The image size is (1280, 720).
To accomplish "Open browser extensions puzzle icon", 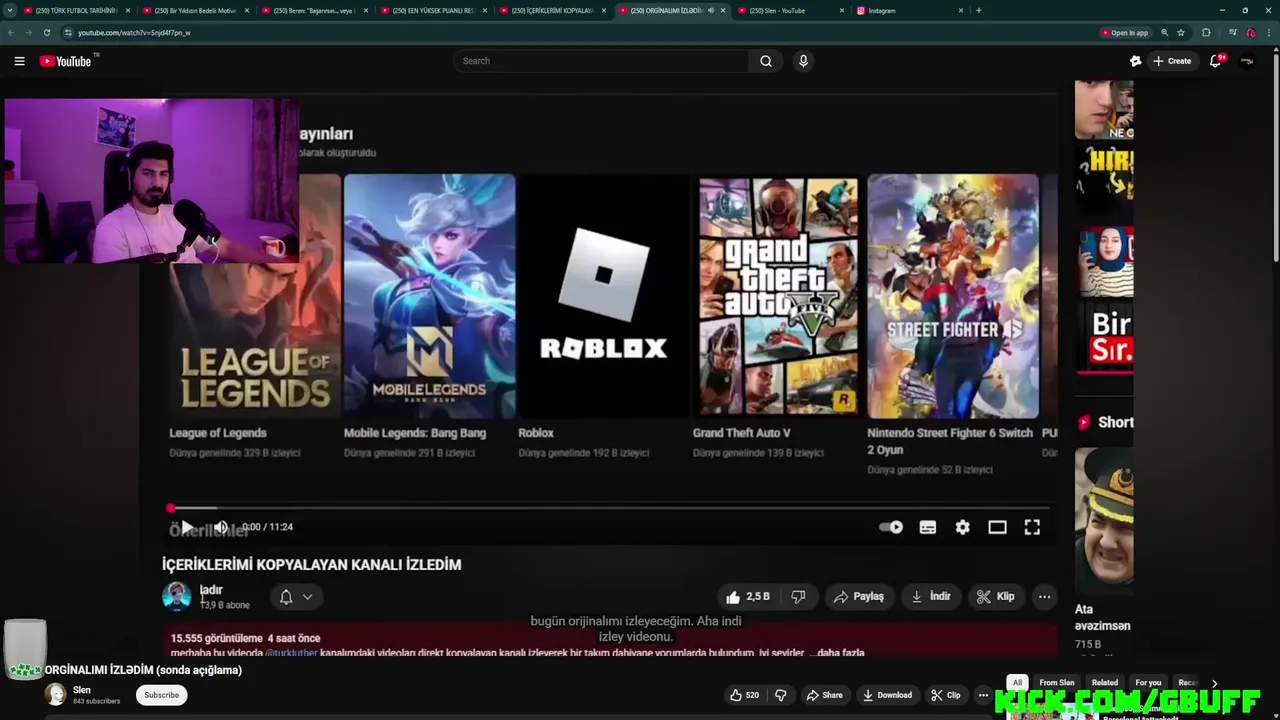I will 1206,32.
